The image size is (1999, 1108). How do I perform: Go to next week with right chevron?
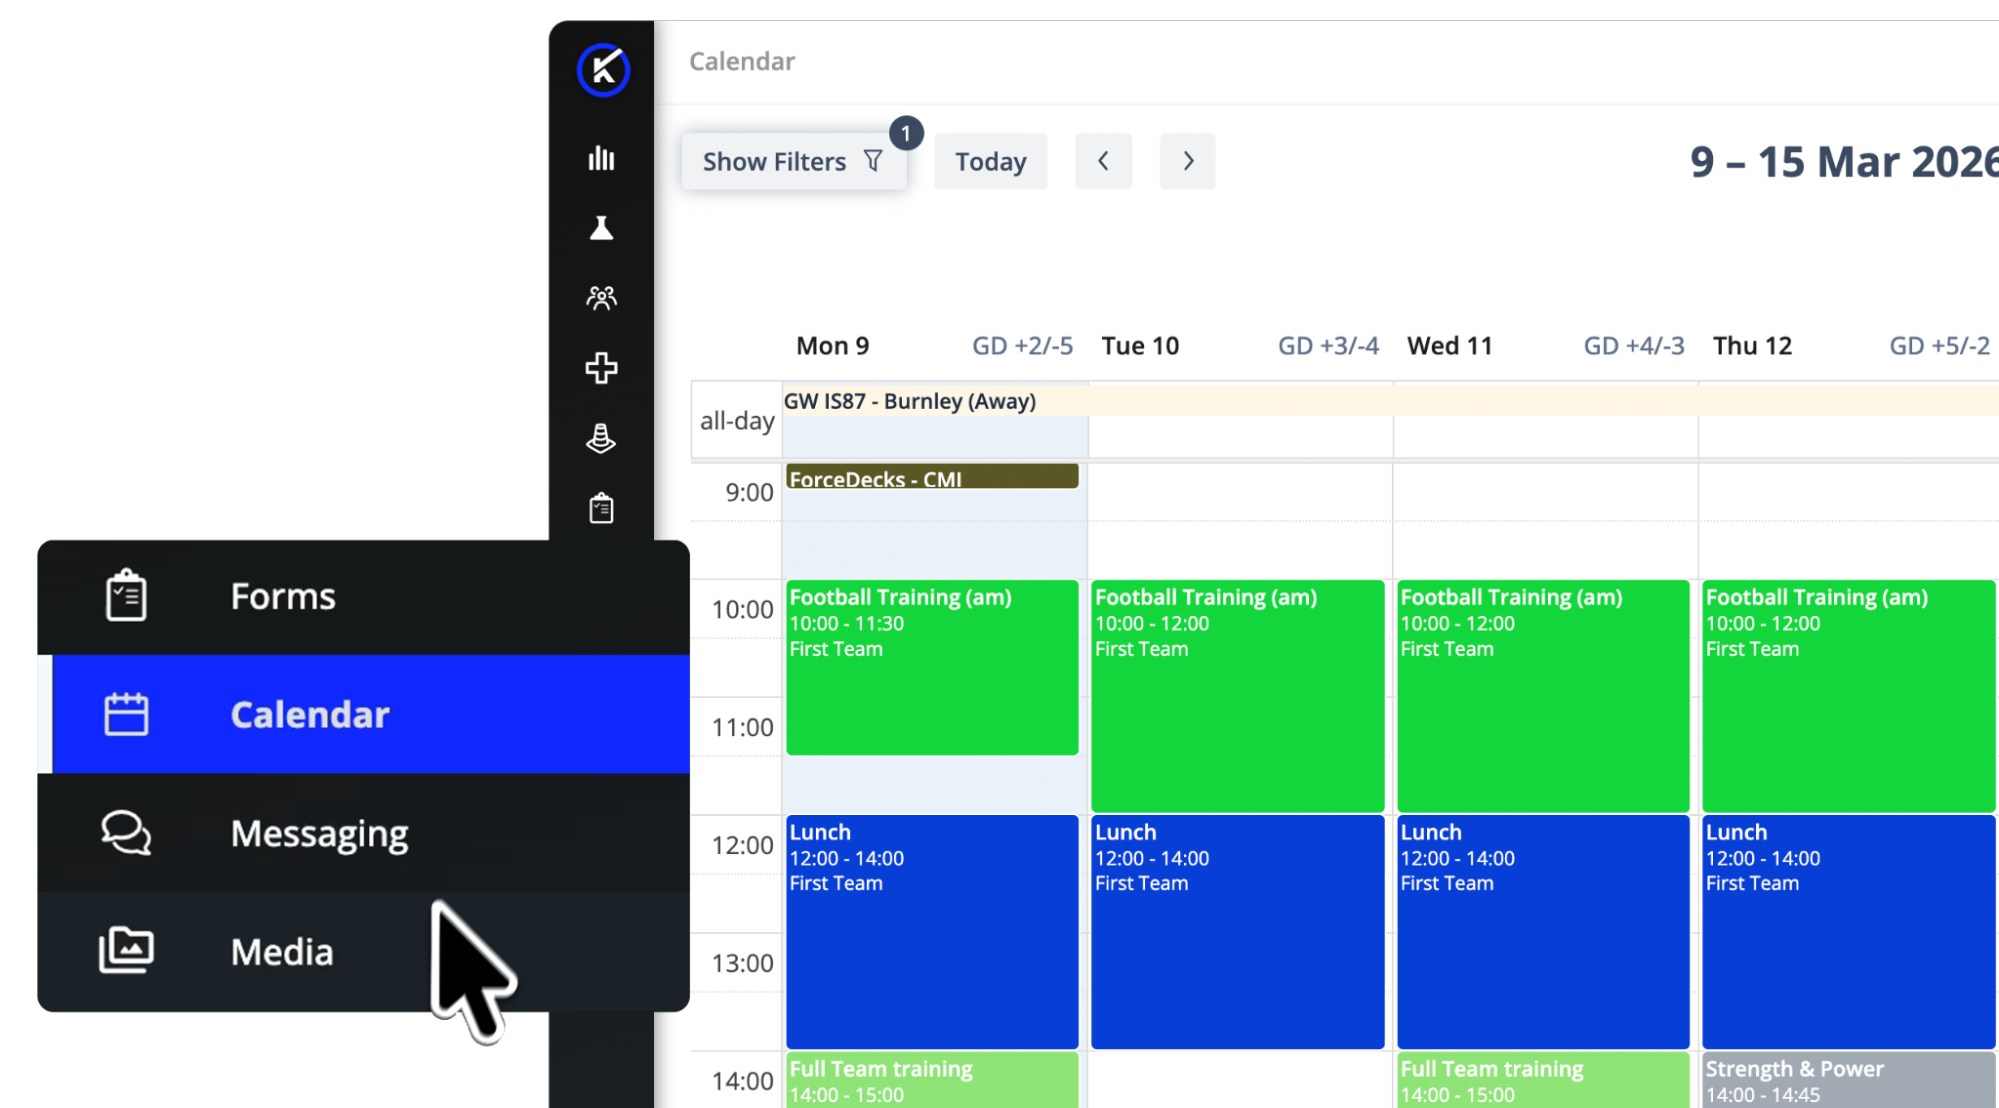pyautogui.click(x=1187, y=161)
